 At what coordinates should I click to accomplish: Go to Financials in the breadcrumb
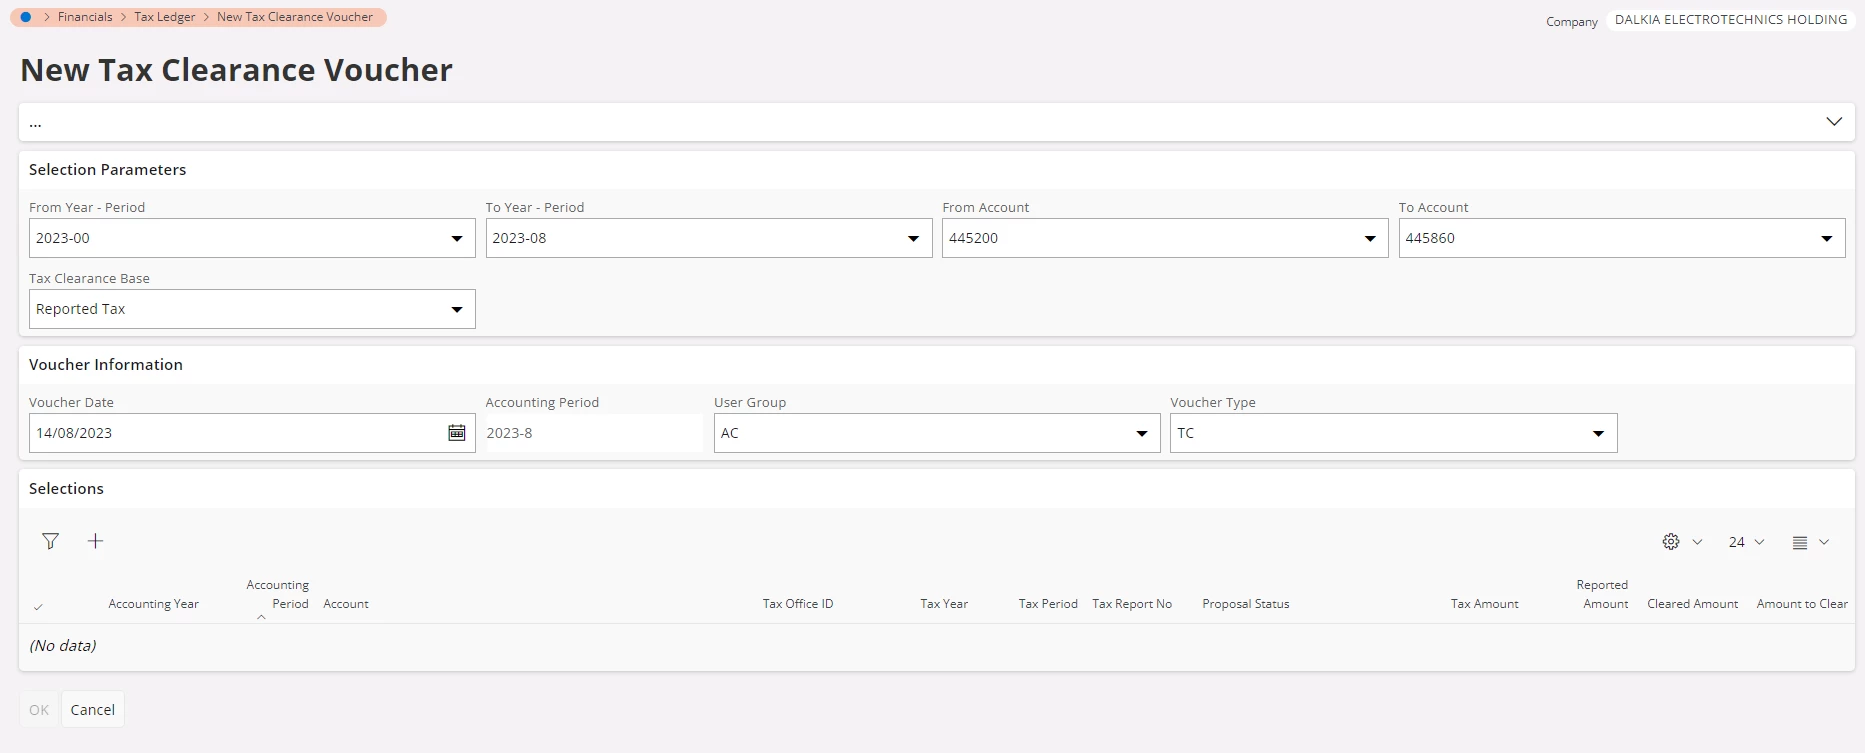click(85, 17)
